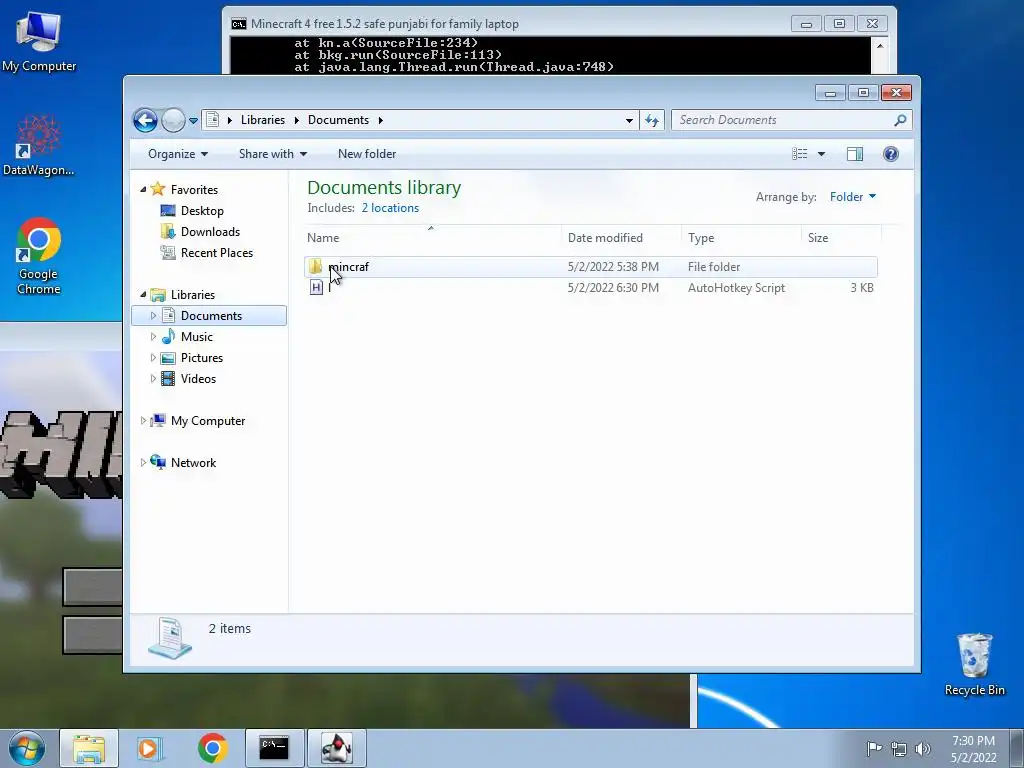This screenshot has height=768, width=1024.
Task: Switch to the Java app taskbar button
Action: [336, 748]
